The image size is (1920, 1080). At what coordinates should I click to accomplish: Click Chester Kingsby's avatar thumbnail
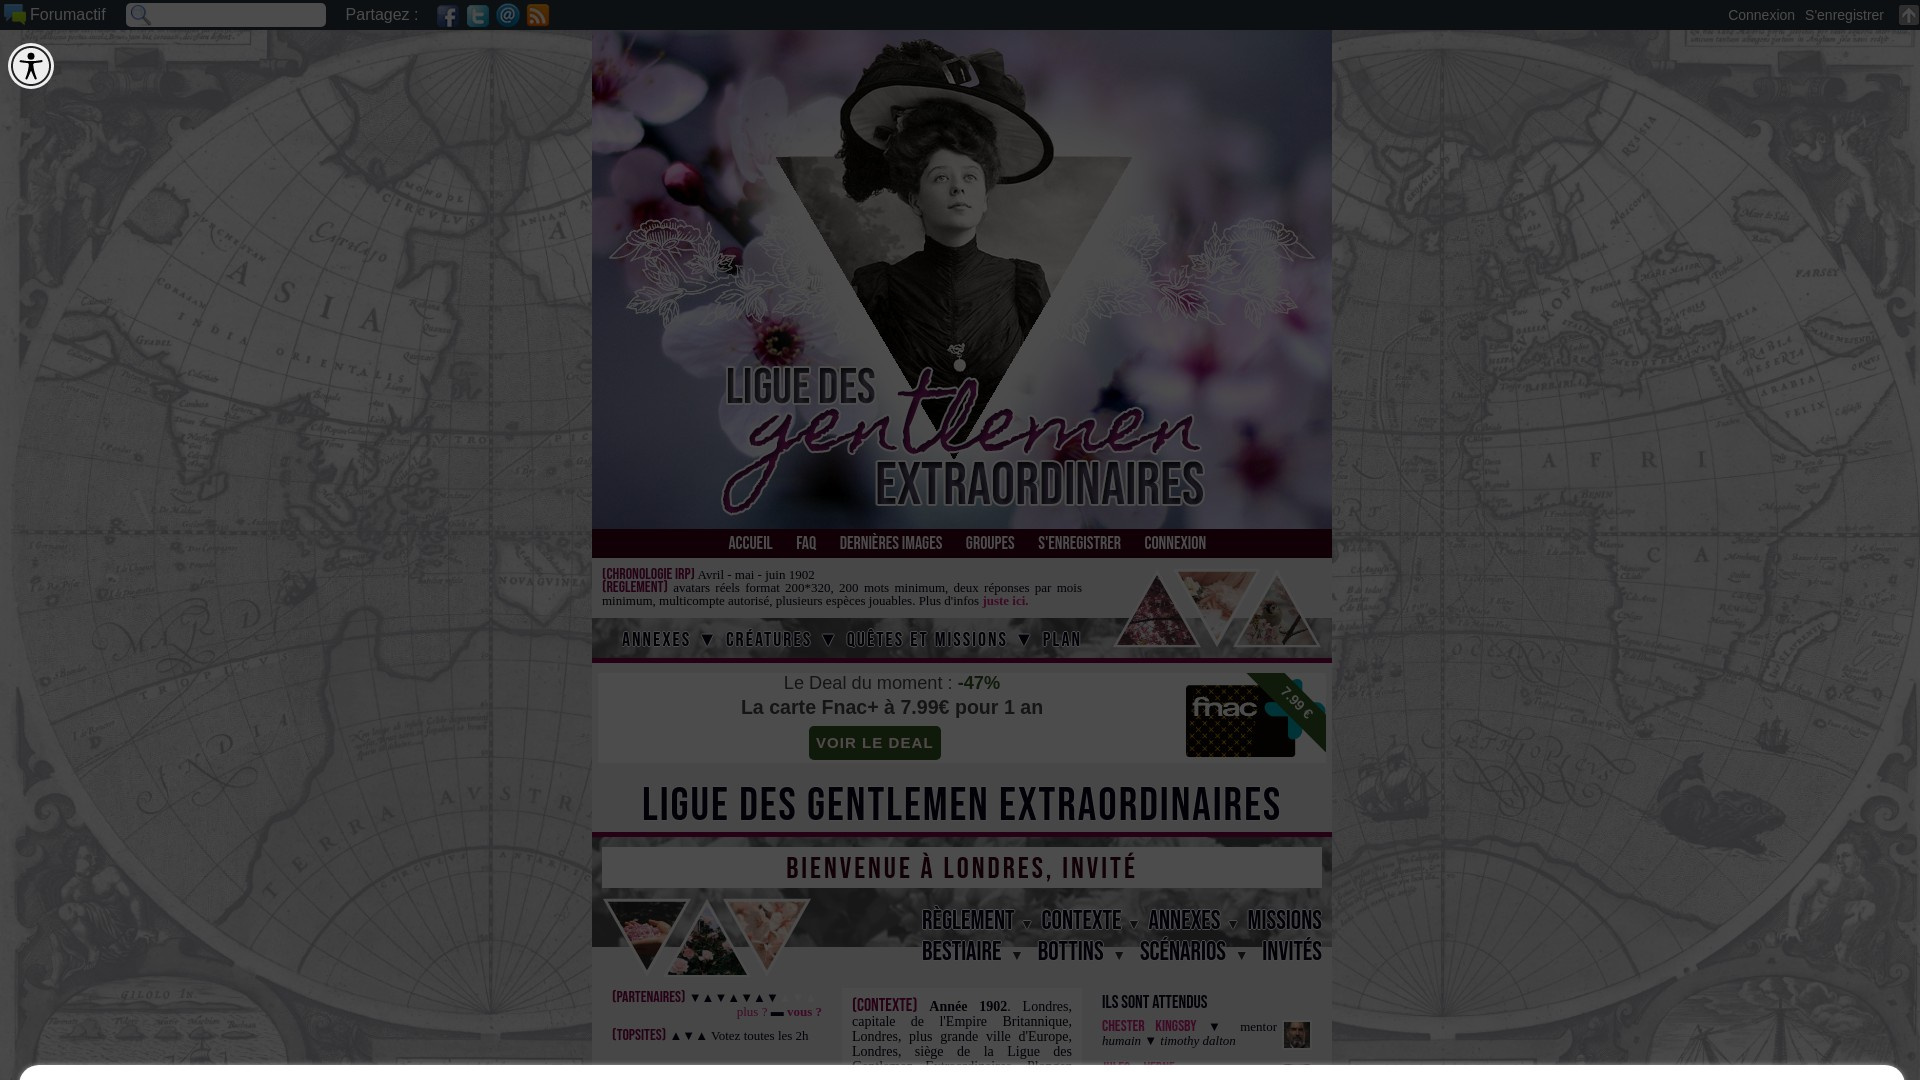point(1296,1034)
